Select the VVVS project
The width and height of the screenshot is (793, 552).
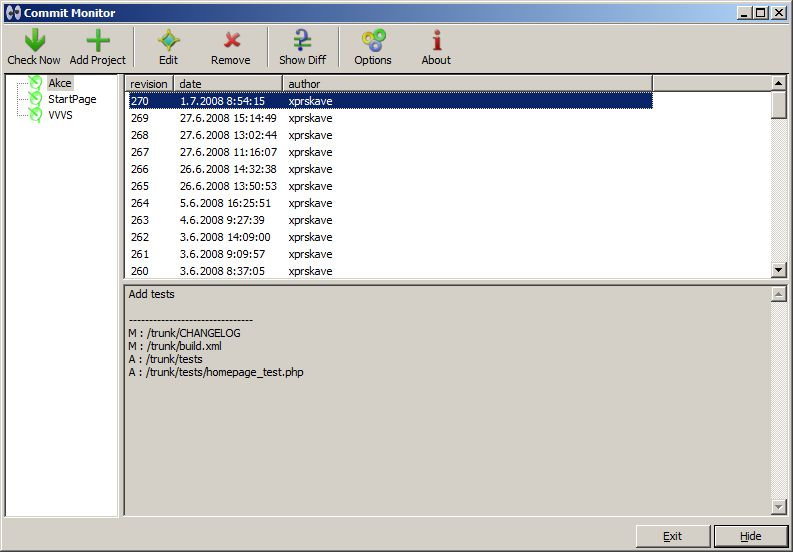[60, 115]
